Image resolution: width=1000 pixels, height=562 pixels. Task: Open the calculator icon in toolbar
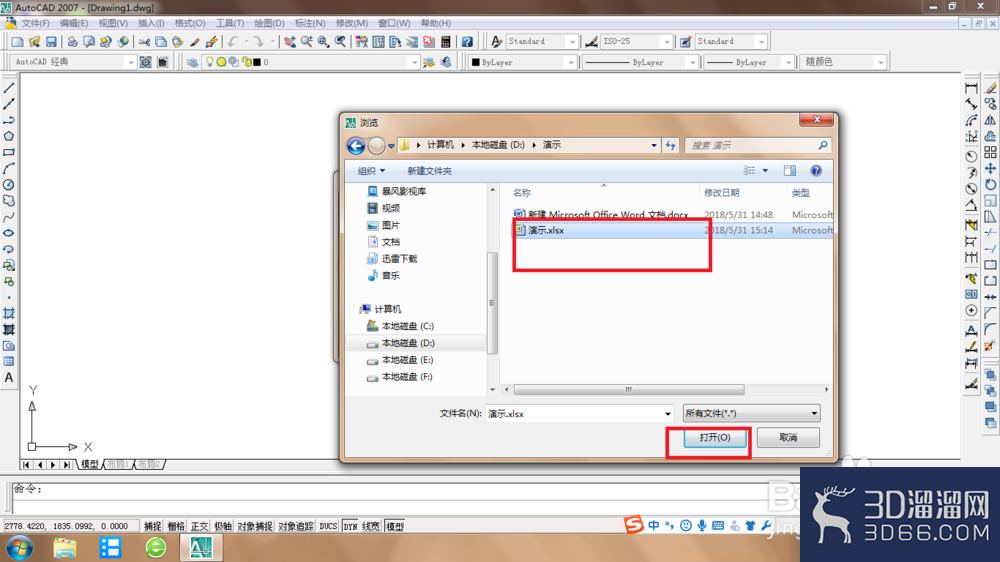pyautogui.click(x=446, y=42)
